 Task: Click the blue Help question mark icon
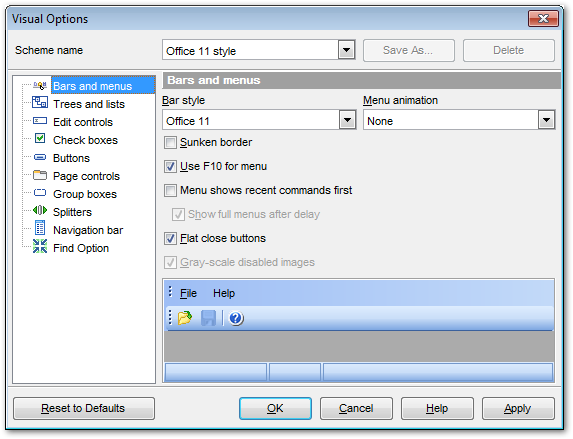pos(236,318)
